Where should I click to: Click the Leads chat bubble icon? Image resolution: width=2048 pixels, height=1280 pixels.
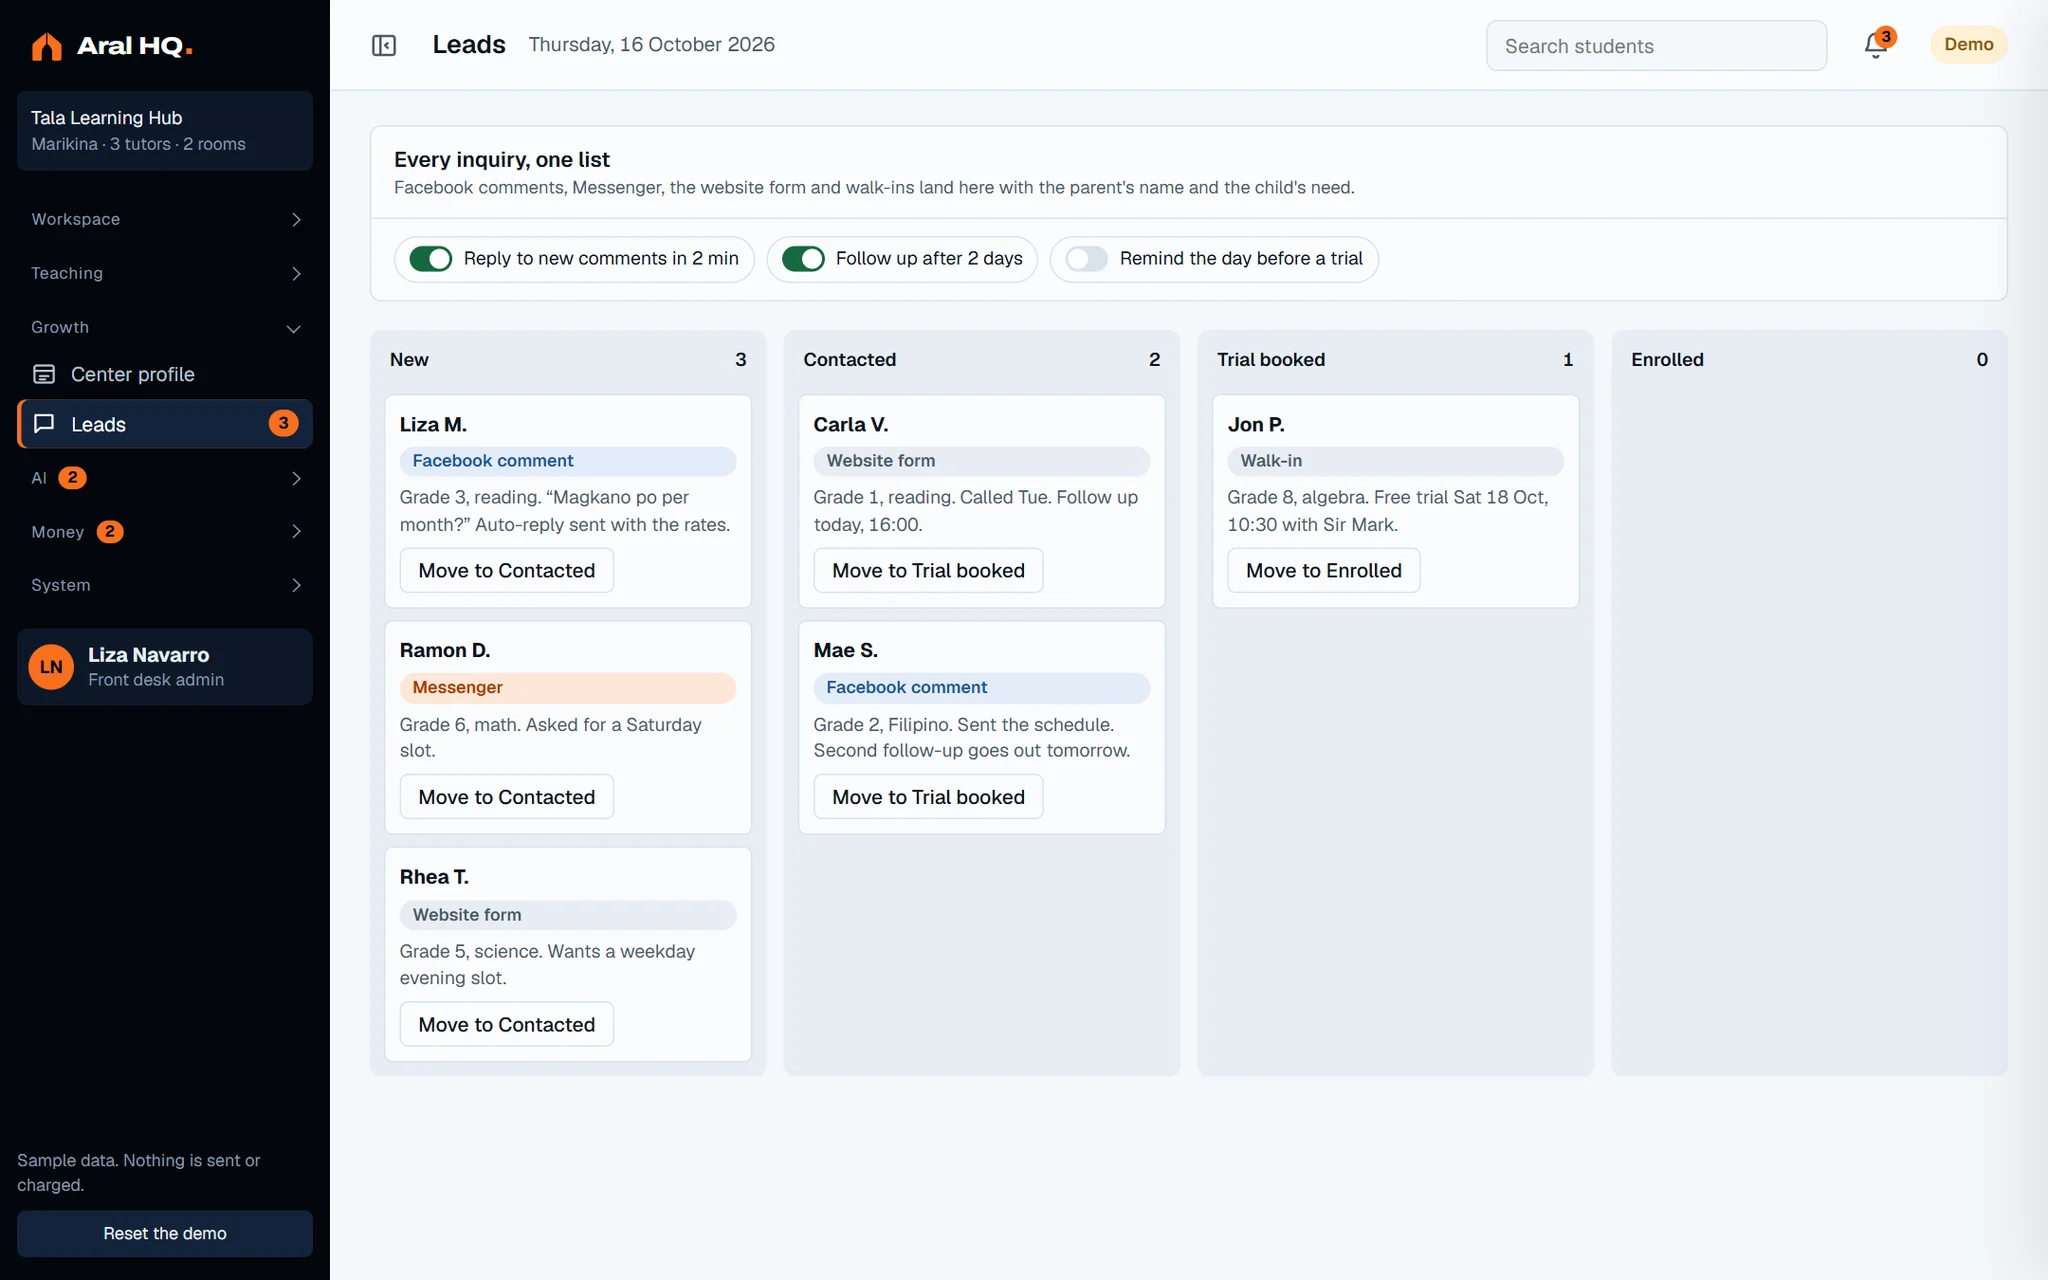tap(44, 424)
